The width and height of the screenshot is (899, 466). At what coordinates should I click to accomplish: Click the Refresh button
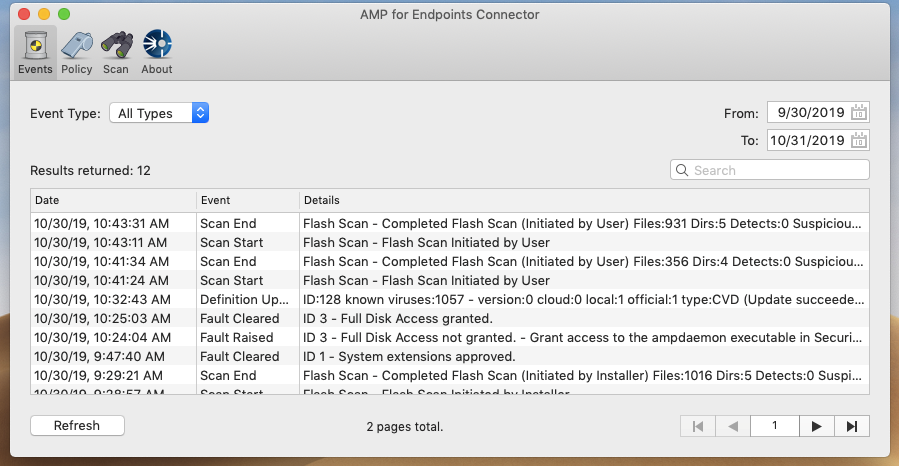coord(77,425)
